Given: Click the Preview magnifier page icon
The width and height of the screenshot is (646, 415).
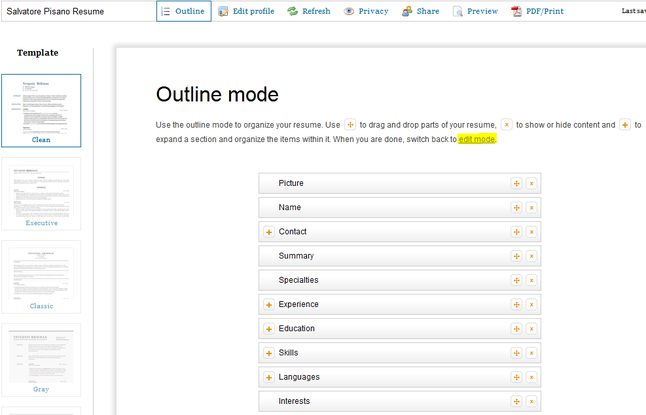Looking at the screenshot, I should (458, 12).
